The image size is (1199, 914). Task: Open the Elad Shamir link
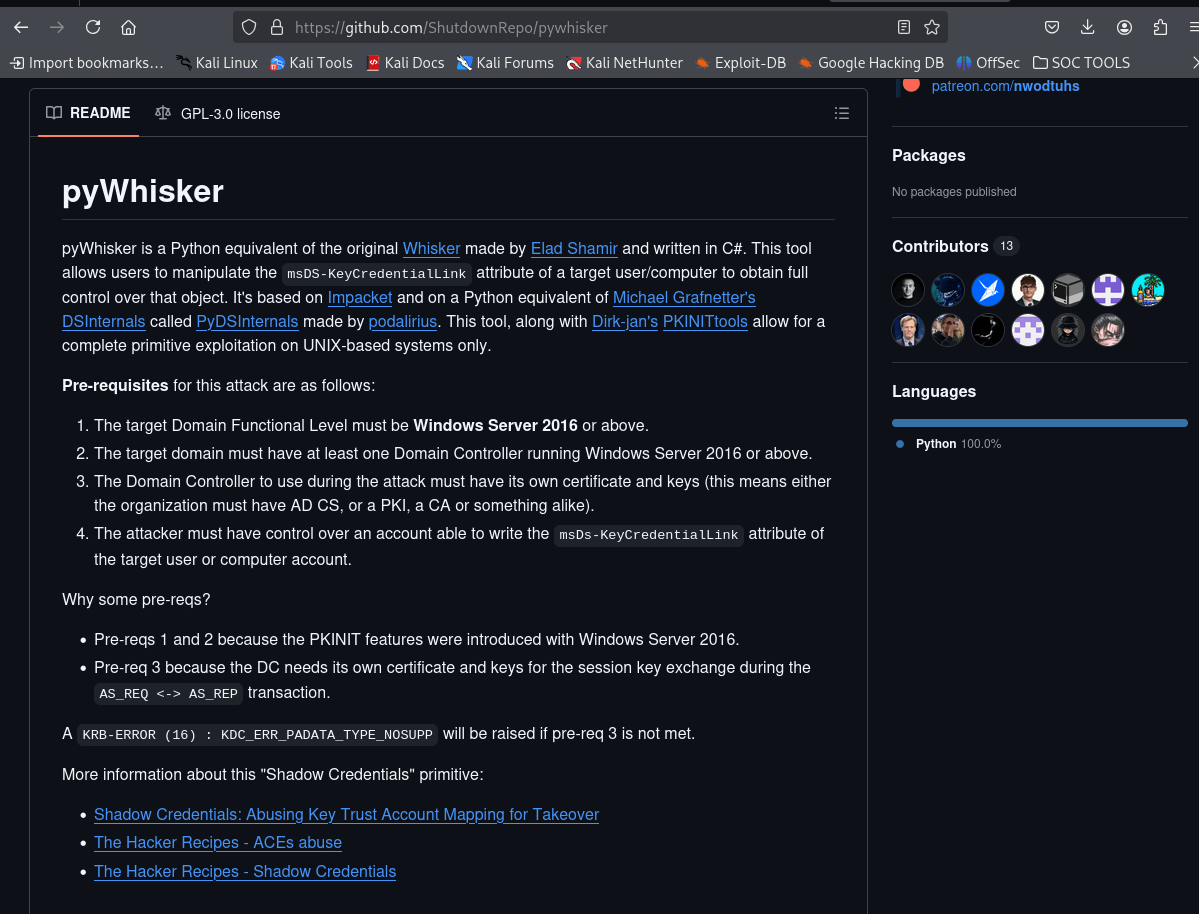(x=574, y=249)
